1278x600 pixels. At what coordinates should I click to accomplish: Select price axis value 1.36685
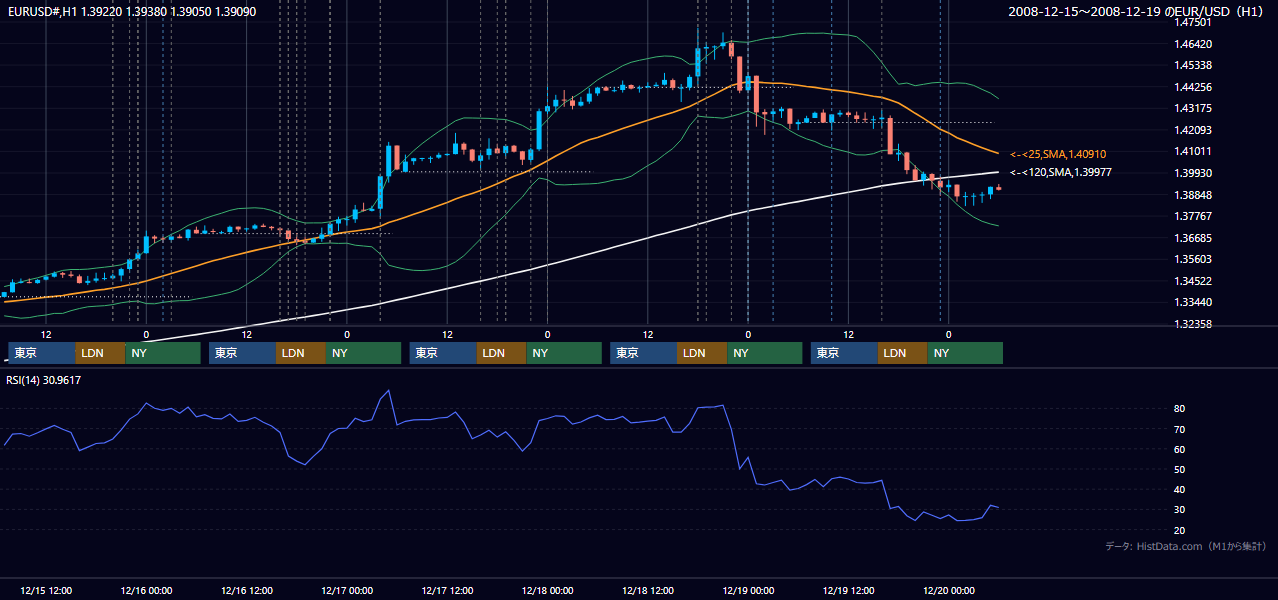coord(1192,238)
